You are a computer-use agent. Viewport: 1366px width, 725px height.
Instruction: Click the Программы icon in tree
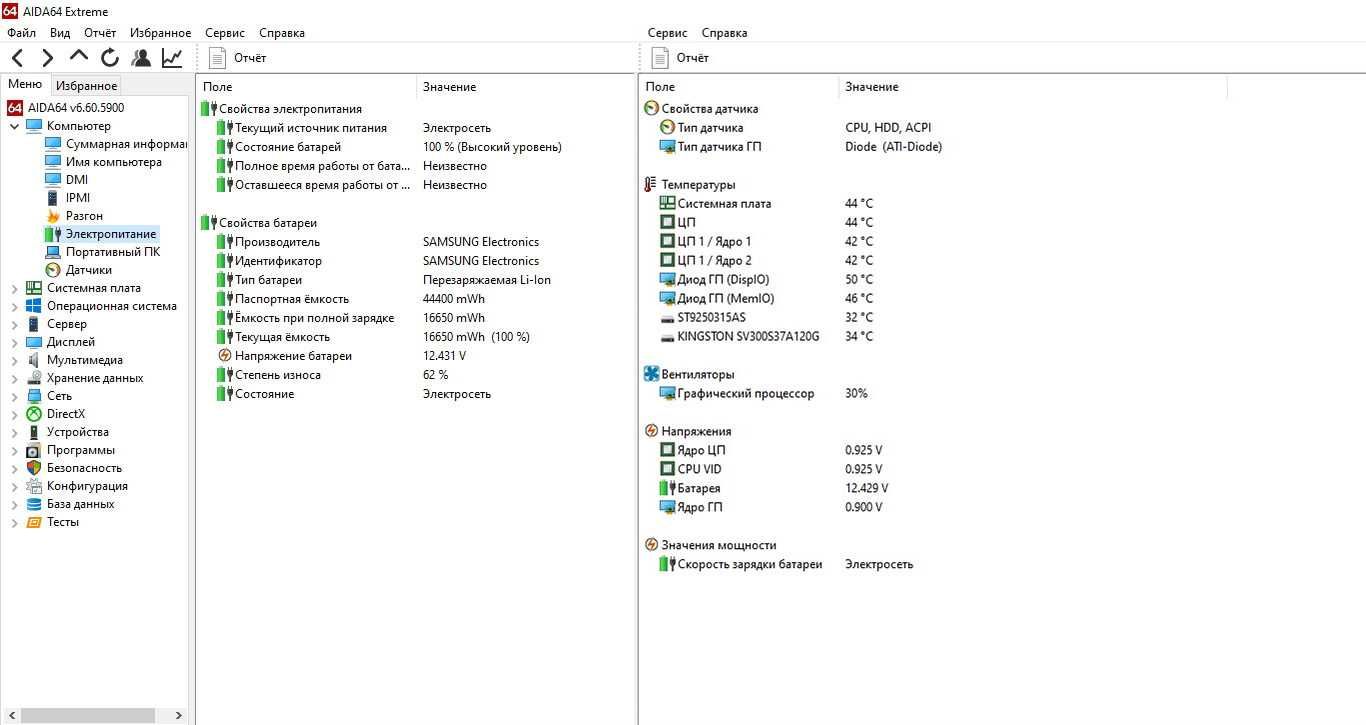tap(34, 450)
